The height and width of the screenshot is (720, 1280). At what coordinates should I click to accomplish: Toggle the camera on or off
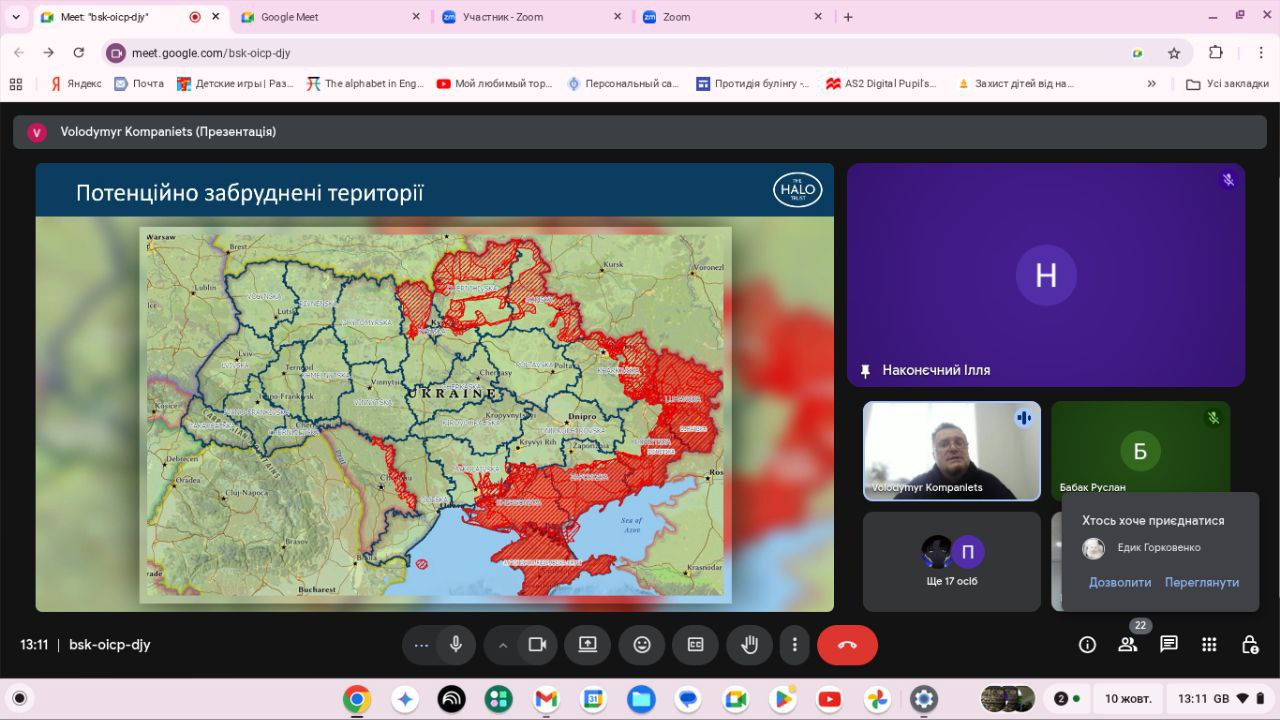(537, 645)
